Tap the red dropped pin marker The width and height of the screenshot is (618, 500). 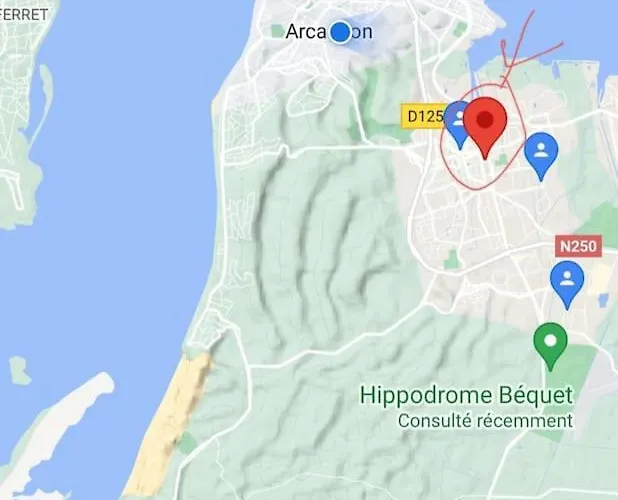click(x=485, y=128)
